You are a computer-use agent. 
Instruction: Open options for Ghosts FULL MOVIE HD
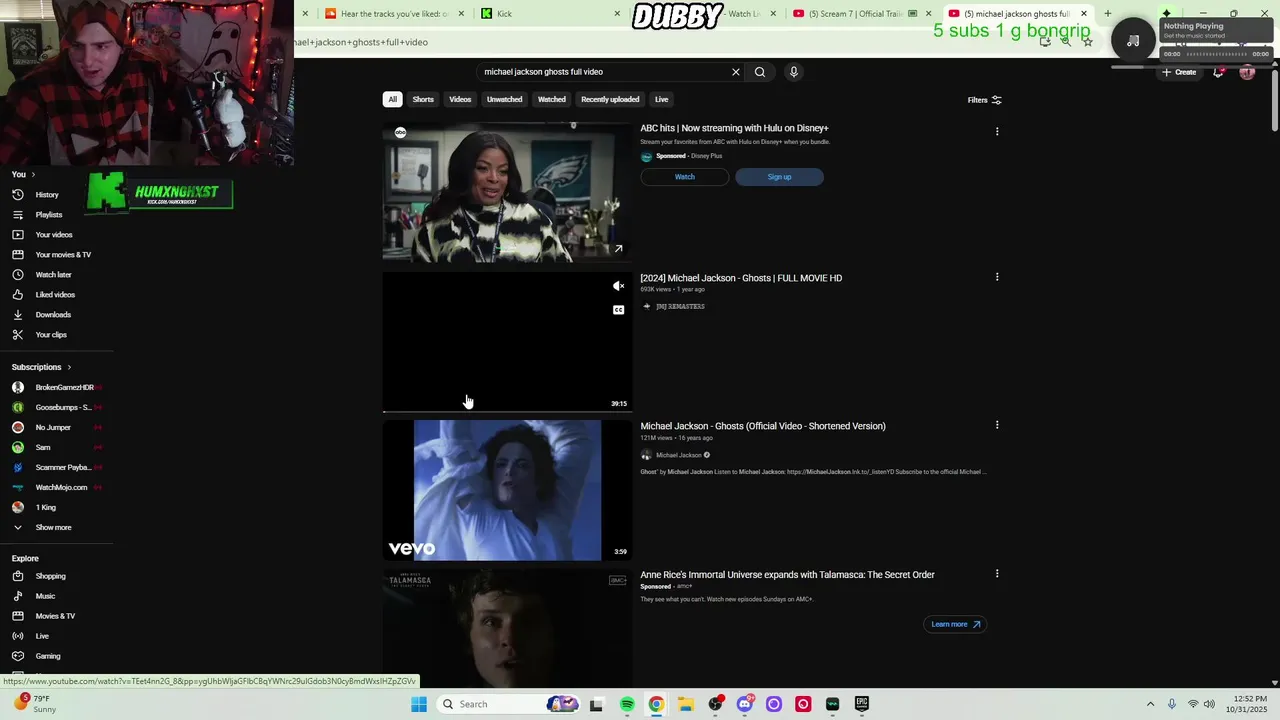click(x=997, y=277)
